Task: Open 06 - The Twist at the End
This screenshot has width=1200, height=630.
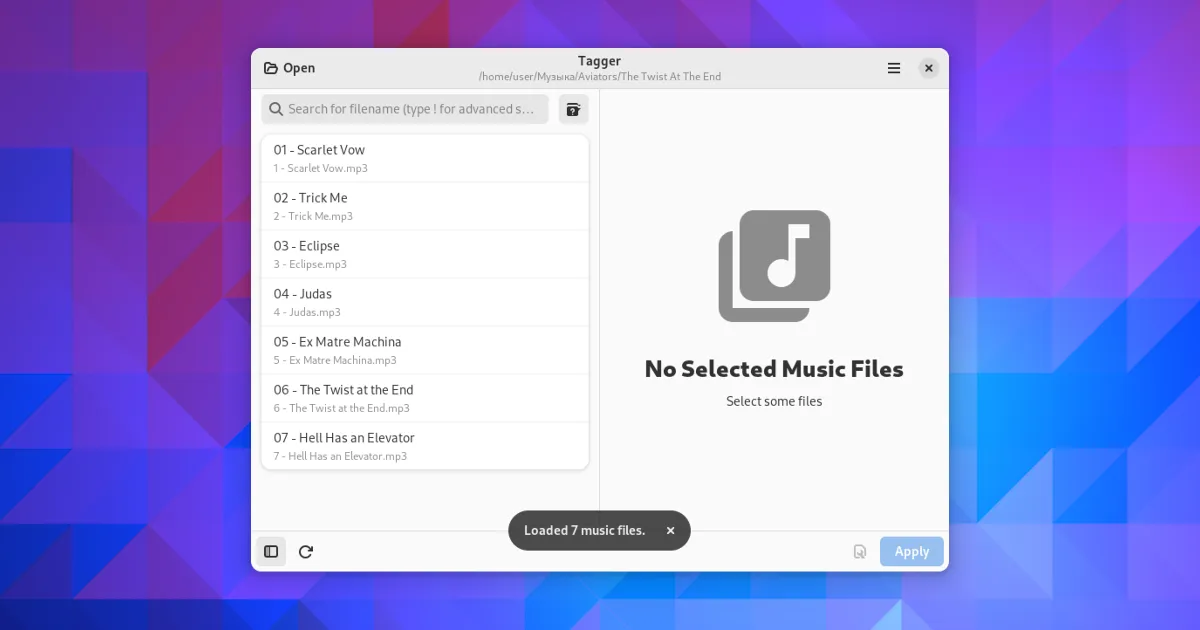Action: 425,398
